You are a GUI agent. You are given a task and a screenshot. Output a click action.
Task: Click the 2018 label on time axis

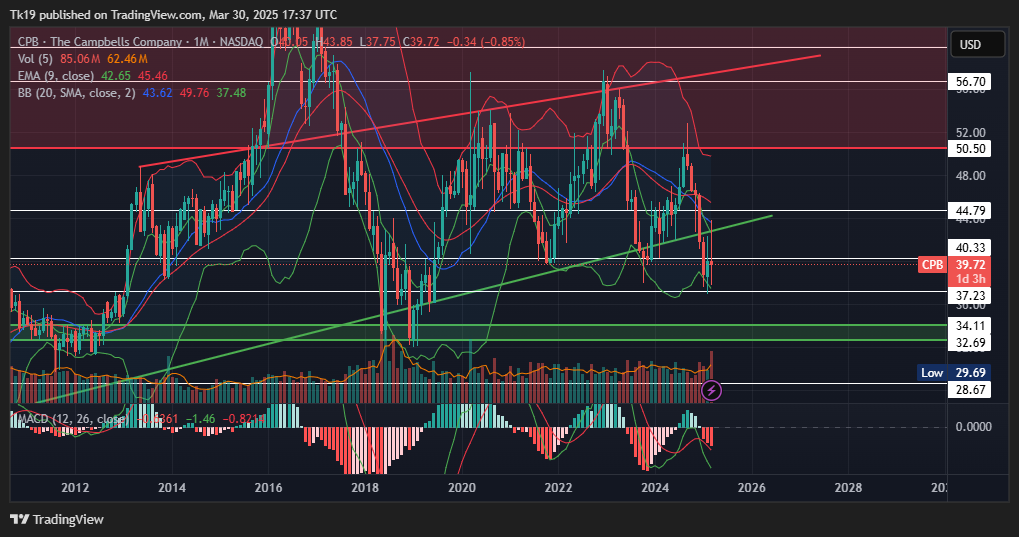point(365,488)
